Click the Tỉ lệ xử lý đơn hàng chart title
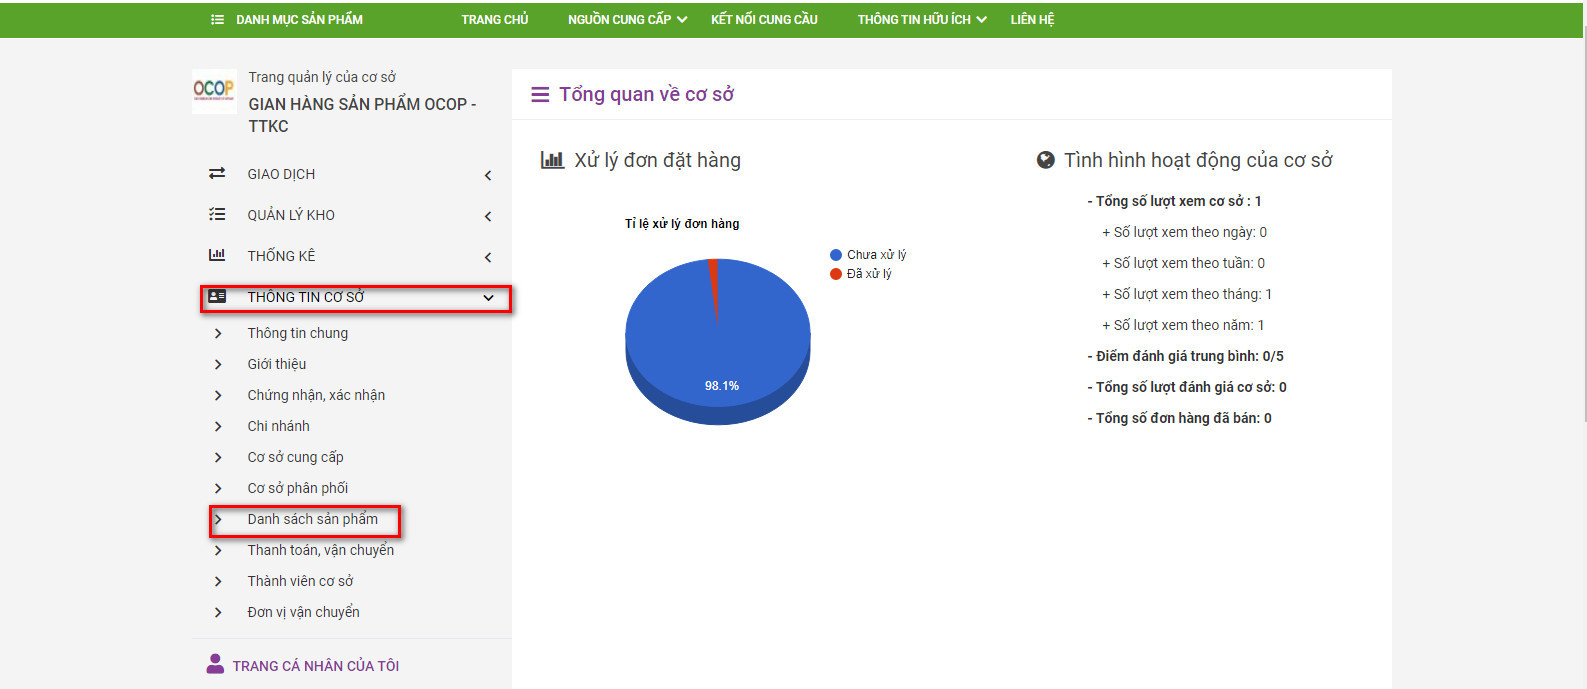The image size is (1587, 689). pos(682,224)
